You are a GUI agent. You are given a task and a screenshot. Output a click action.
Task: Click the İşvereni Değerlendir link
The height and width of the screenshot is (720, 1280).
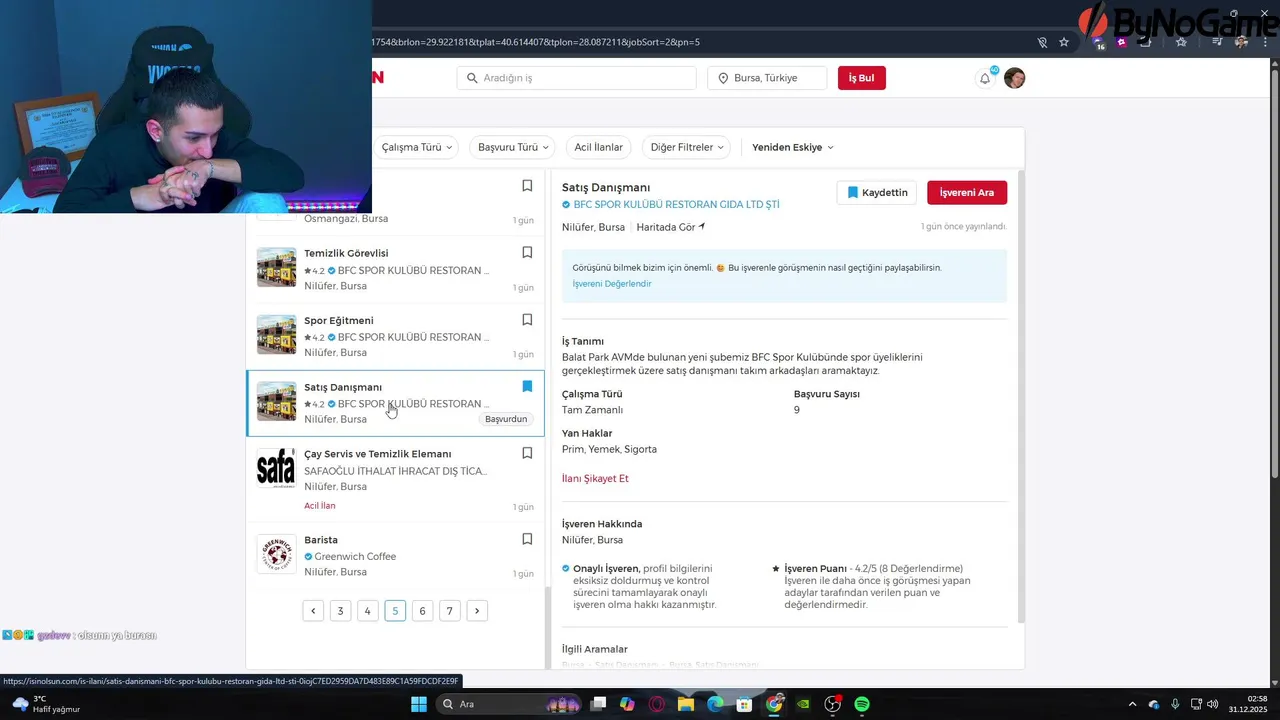coord(612,284)
